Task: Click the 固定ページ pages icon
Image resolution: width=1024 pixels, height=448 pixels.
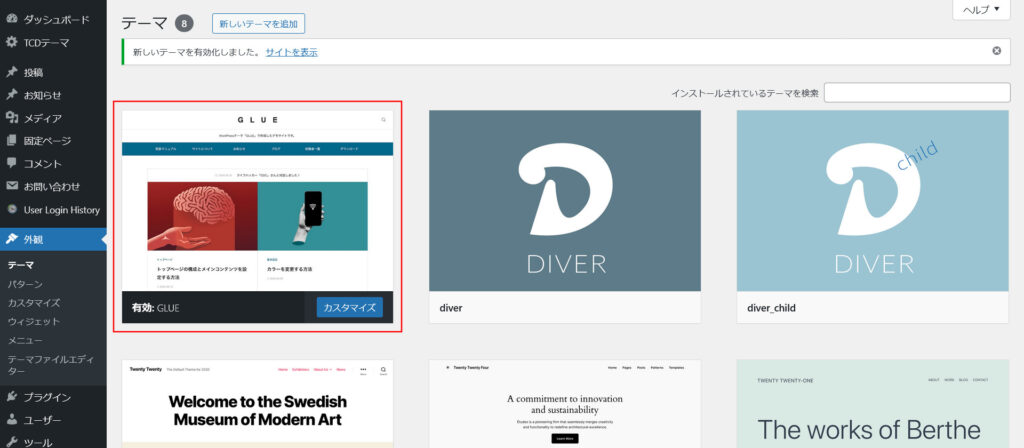Action: tap(12, 141)
